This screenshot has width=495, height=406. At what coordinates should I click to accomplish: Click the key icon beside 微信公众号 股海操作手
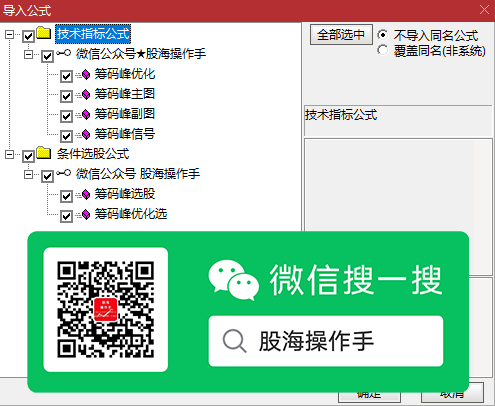point(64,173)
